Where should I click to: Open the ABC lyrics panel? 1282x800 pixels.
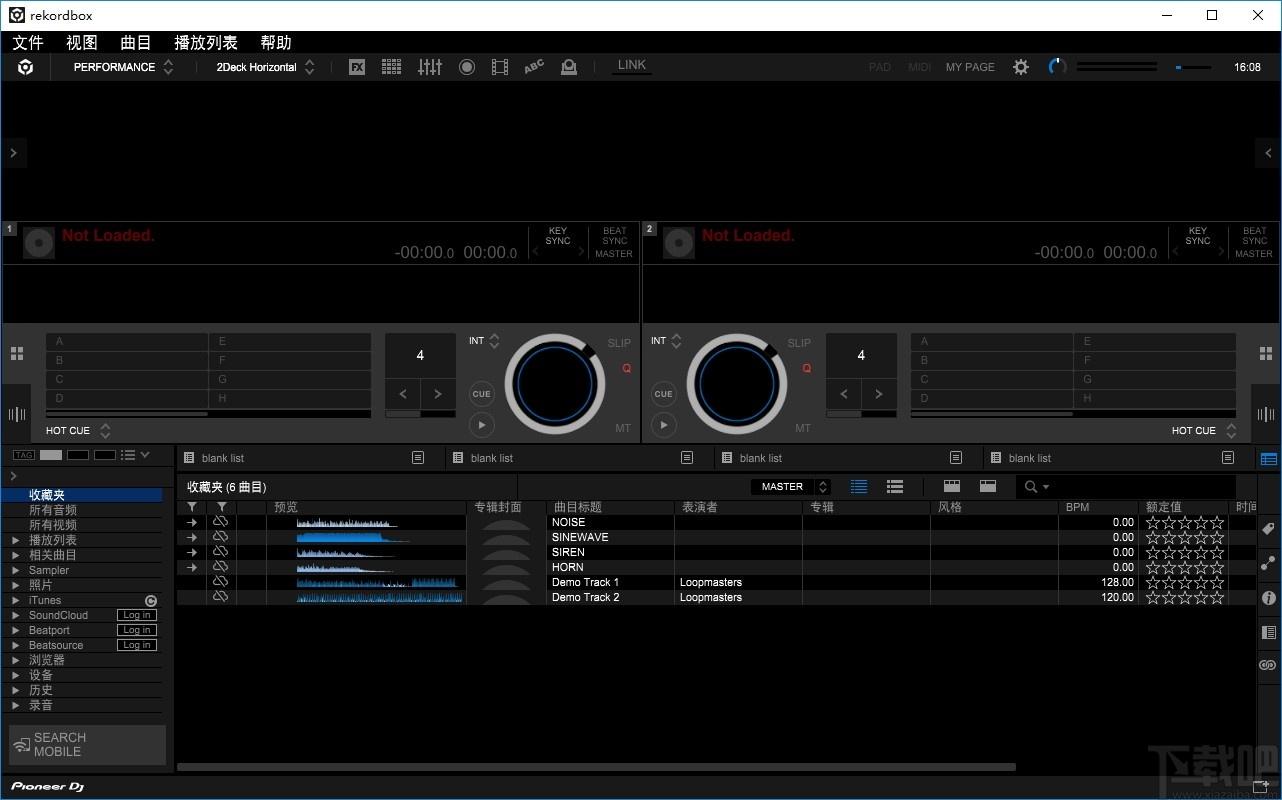534,67
